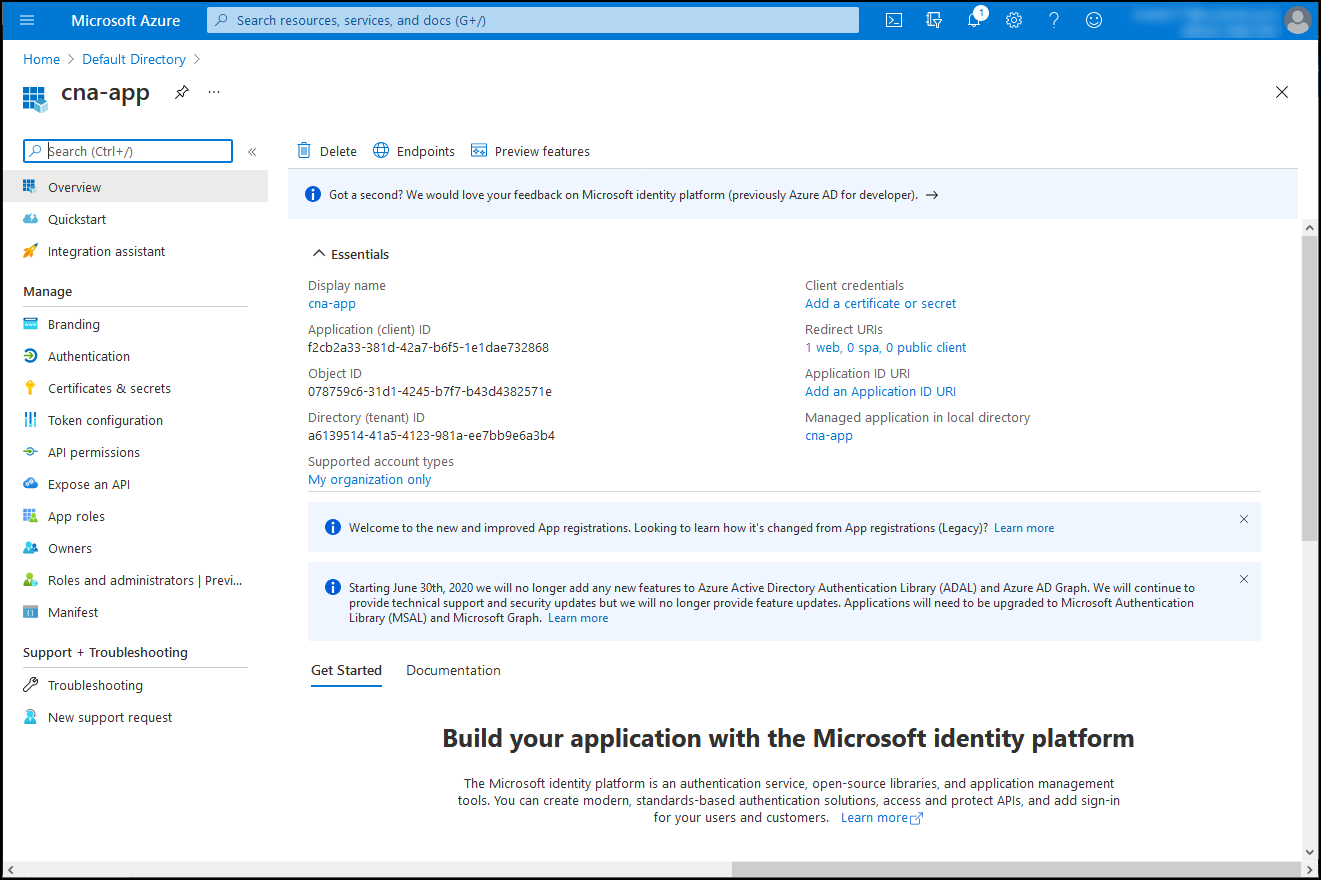
Task: Click the scroll left arrow
Action: pos(11,869)
